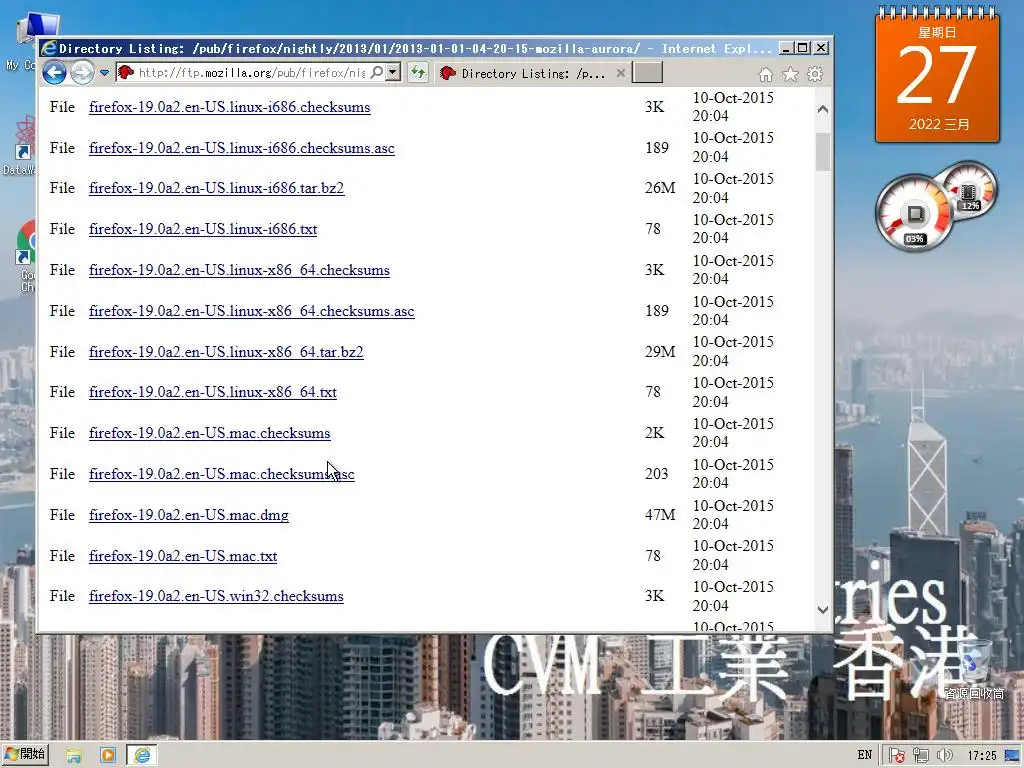Launch Windows Media Player from taskbar
Image resolution: width=1024 pixels, height=768 pixels.
point(108,756)
